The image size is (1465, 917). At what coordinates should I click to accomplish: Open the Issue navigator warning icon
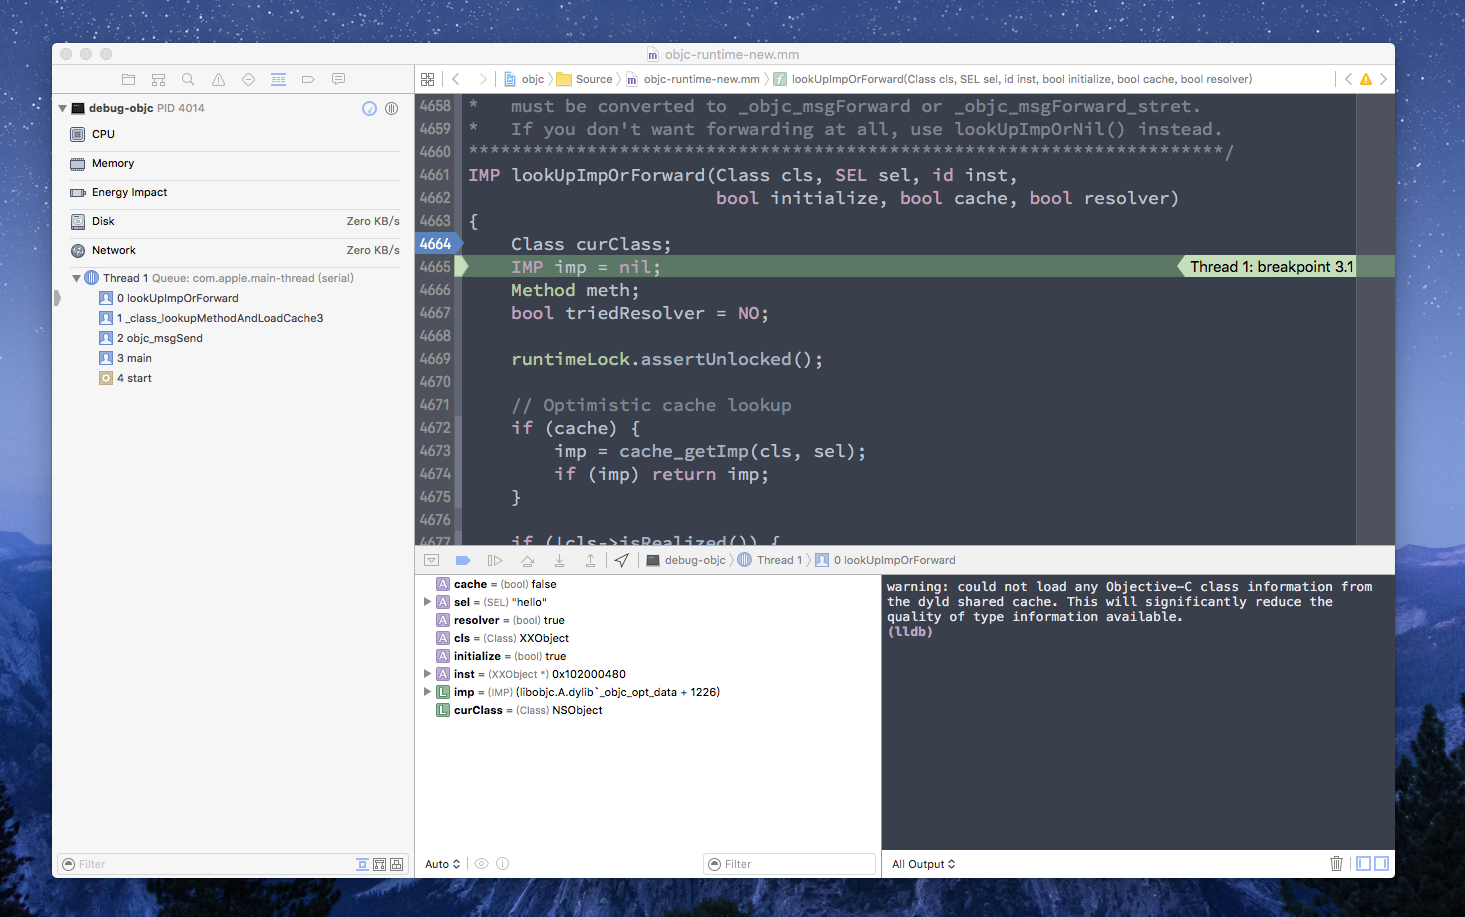pos(218,79)
